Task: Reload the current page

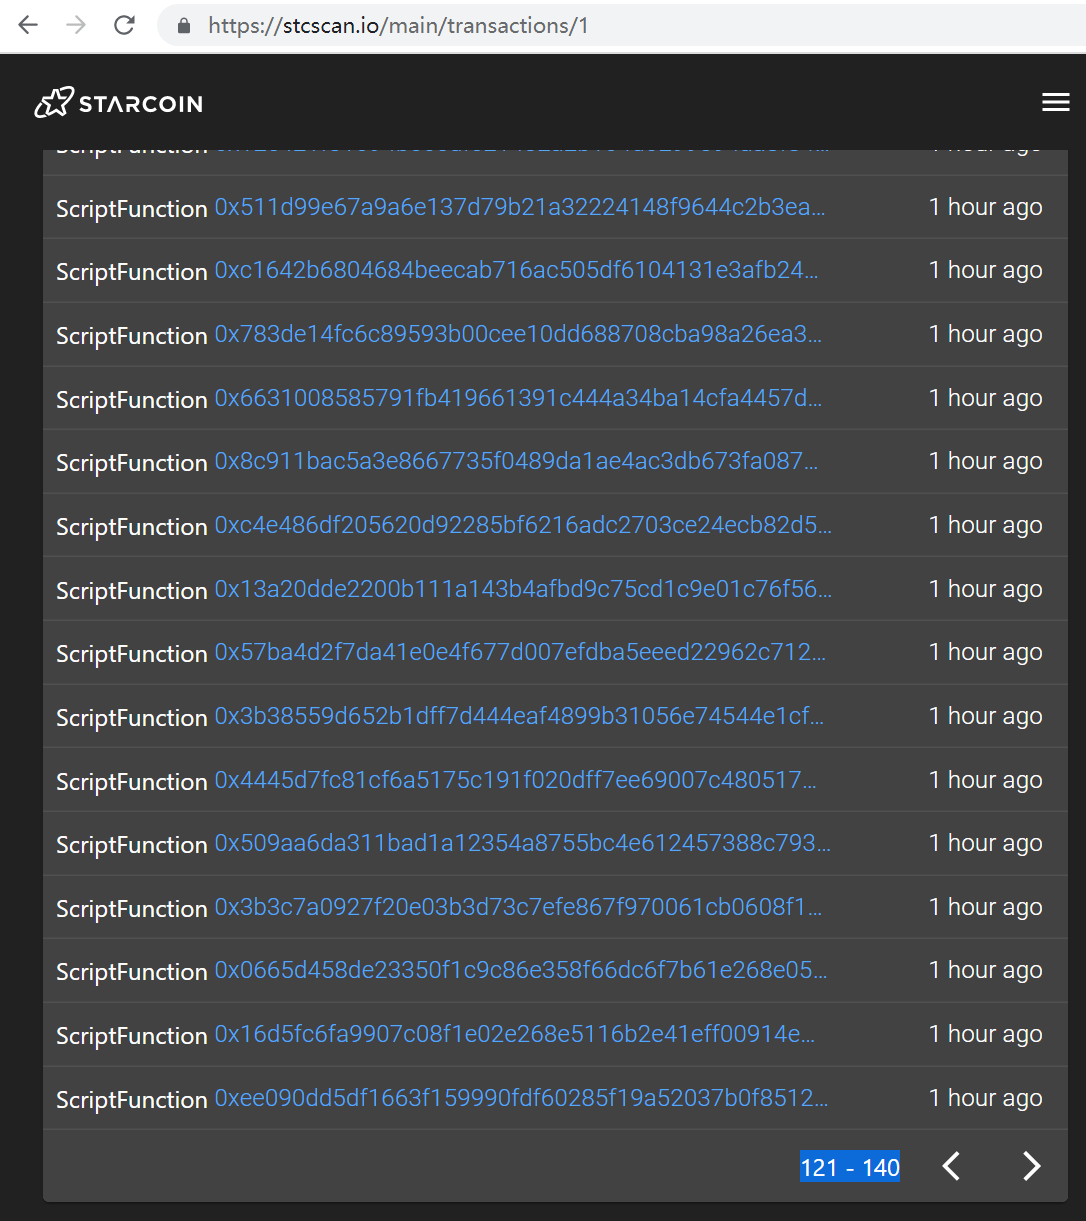Action: point(123,25)
